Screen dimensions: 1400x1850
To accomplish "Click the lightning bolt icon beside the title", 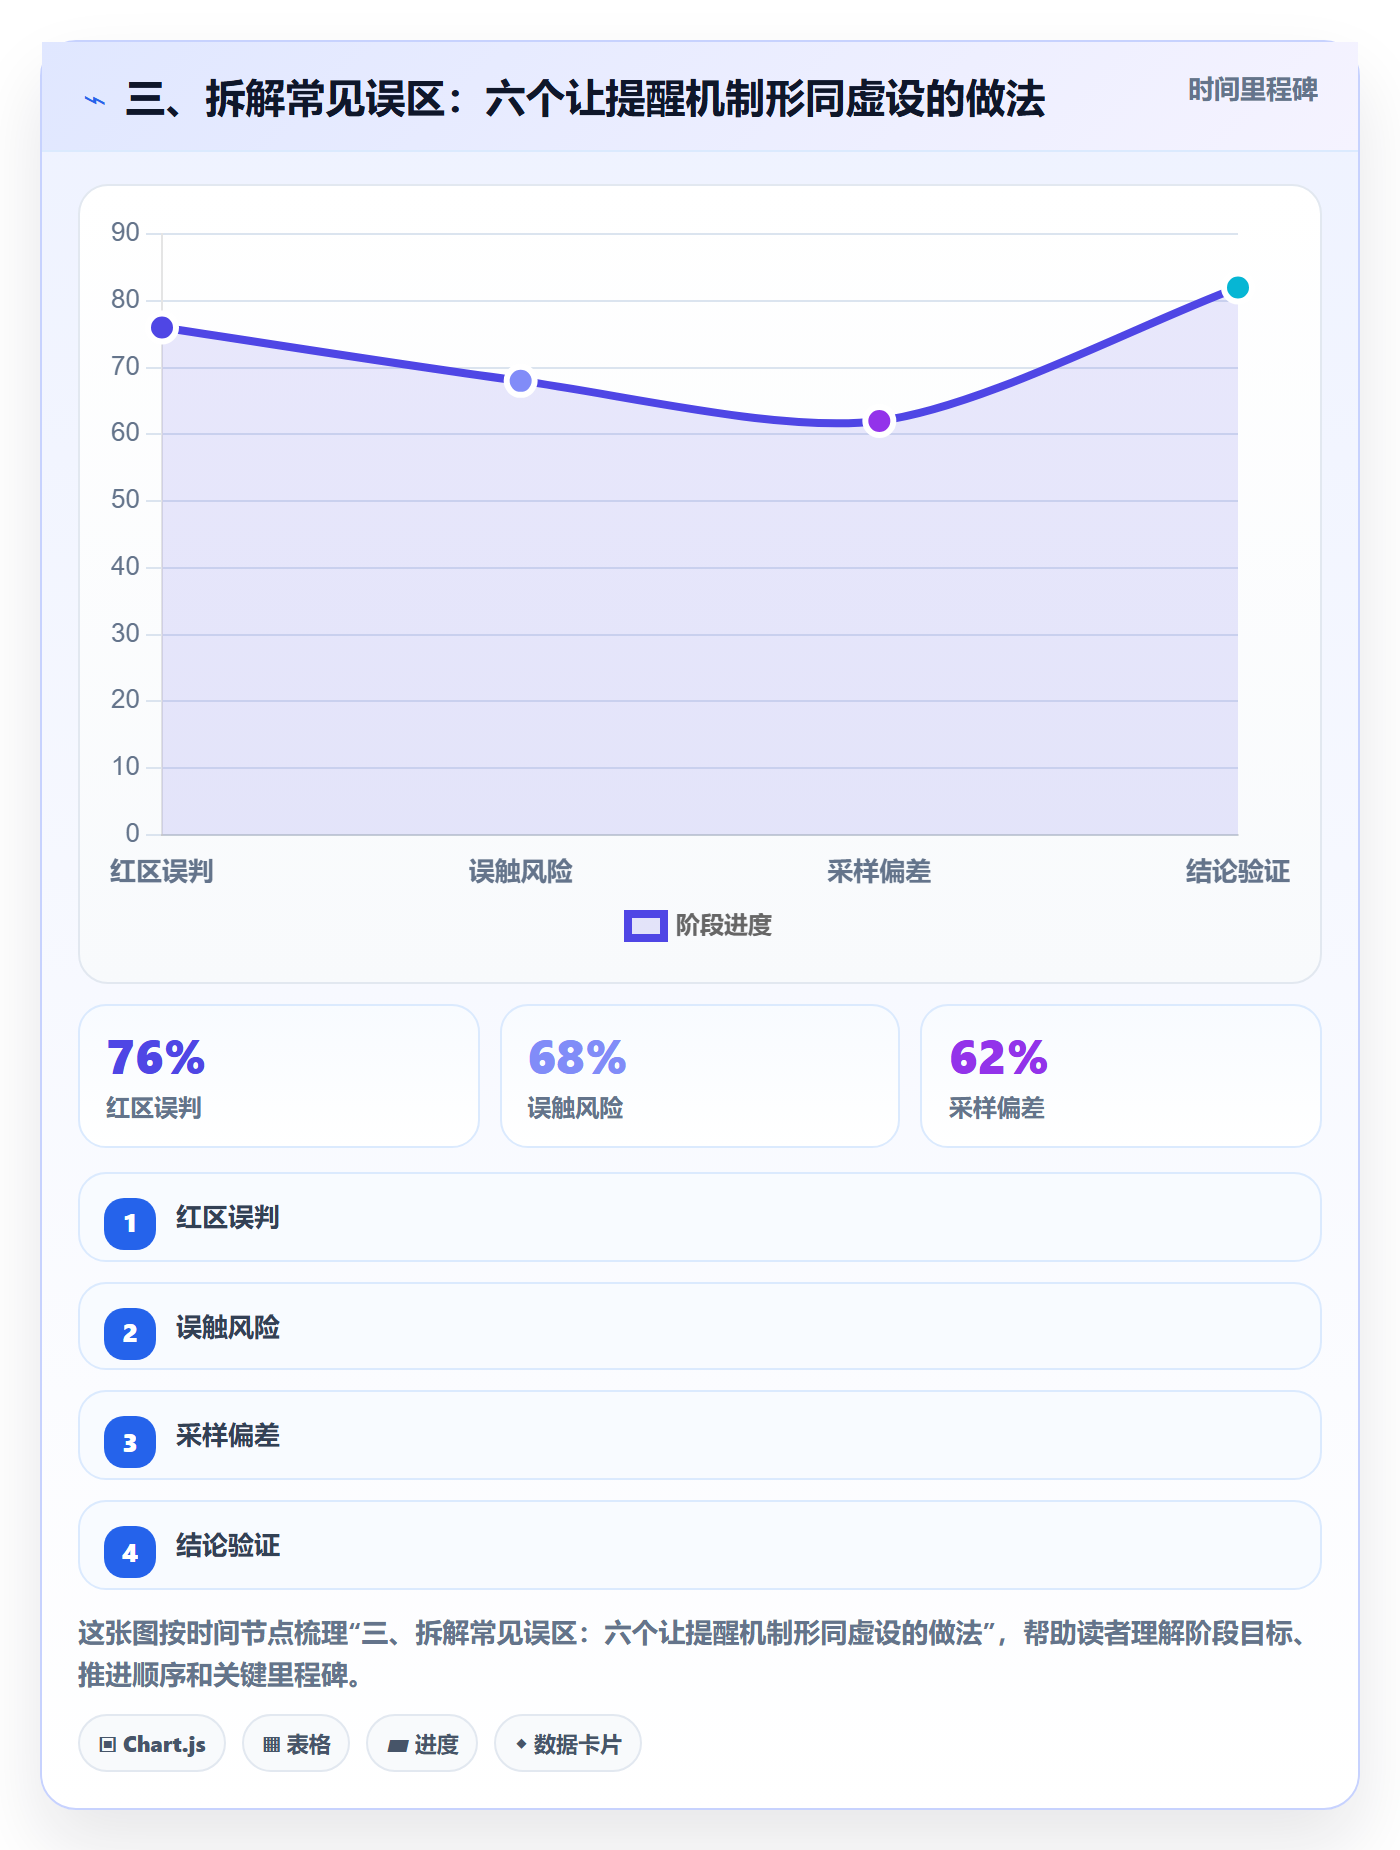I will click(x=95, y=100).
